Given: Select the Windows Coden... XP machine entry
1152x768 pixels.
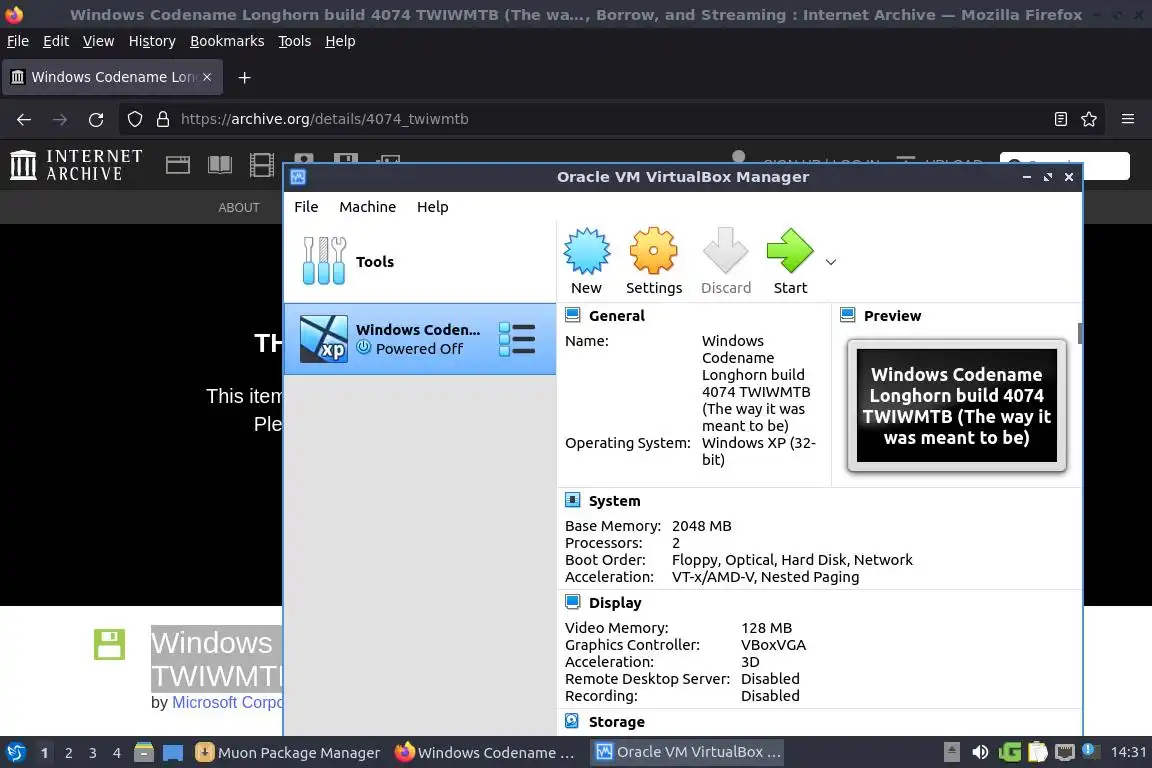Looking at the screenshot, I should (x=420, y=339).
